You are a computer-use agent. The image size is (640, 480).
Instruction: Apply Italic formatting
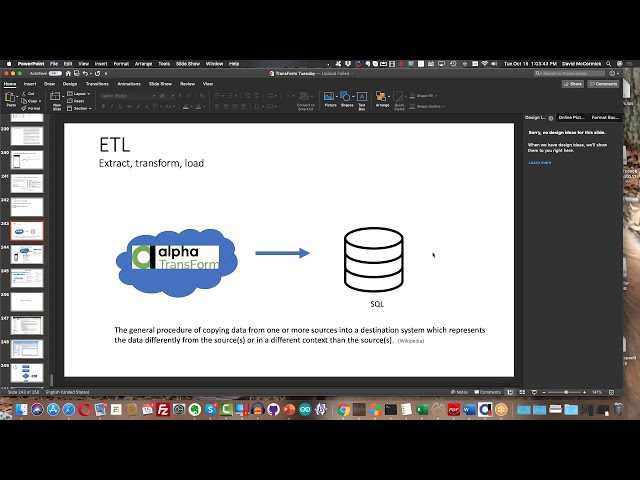[x=112, y=107]
